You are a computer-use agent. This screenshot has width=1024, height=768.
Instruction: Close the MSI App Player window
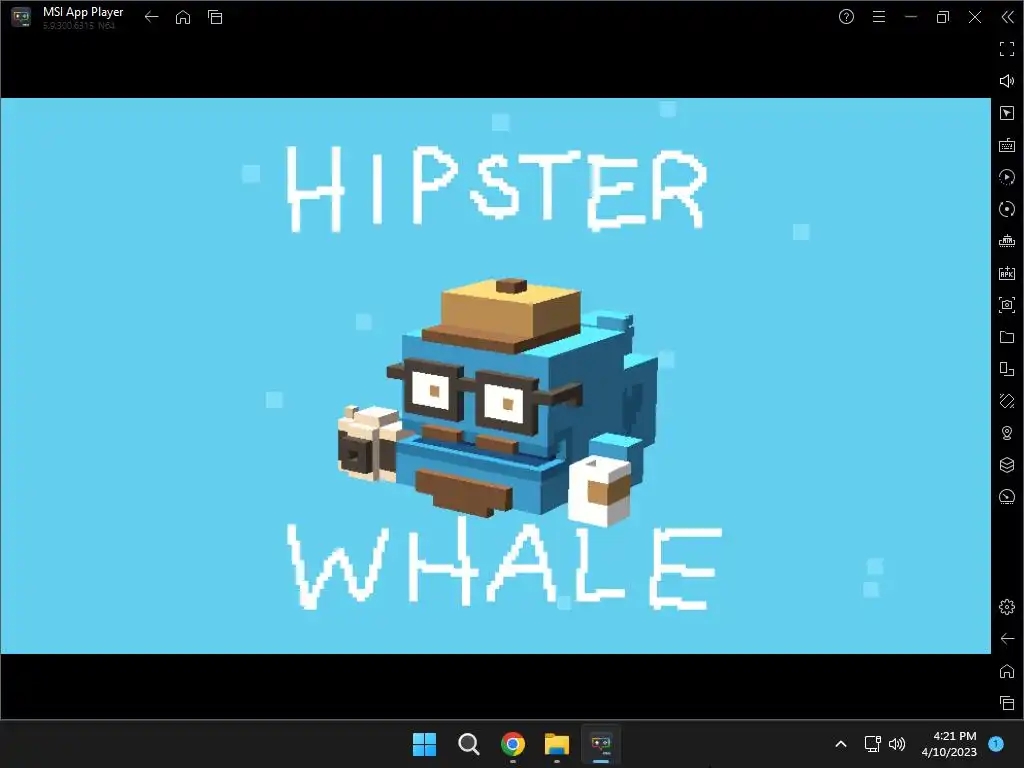[975, 17]
